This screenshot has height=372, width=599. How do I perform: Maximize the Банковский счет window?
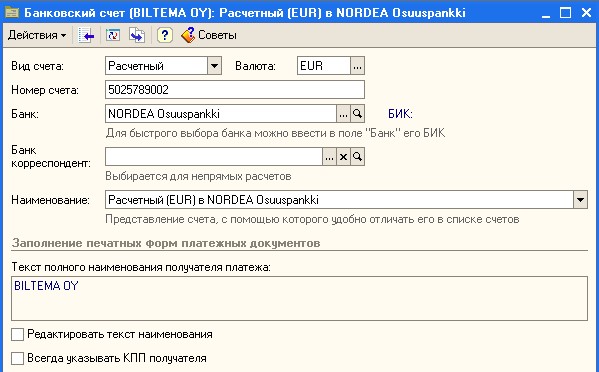[565, 13]
